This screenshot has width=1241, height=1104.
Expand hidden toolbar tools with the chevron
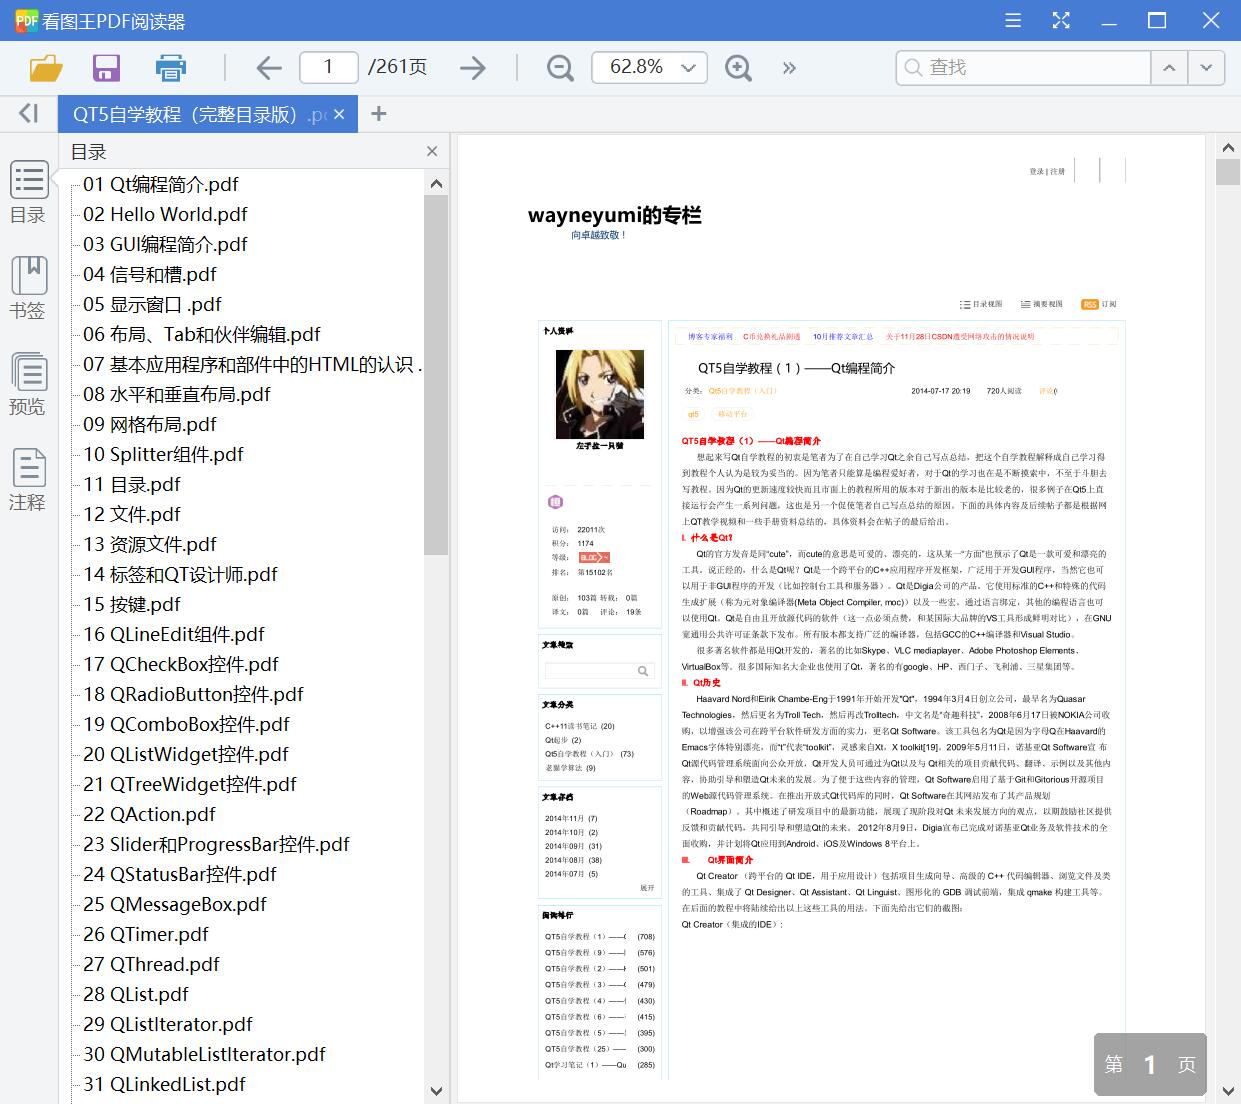pos(789,68)
